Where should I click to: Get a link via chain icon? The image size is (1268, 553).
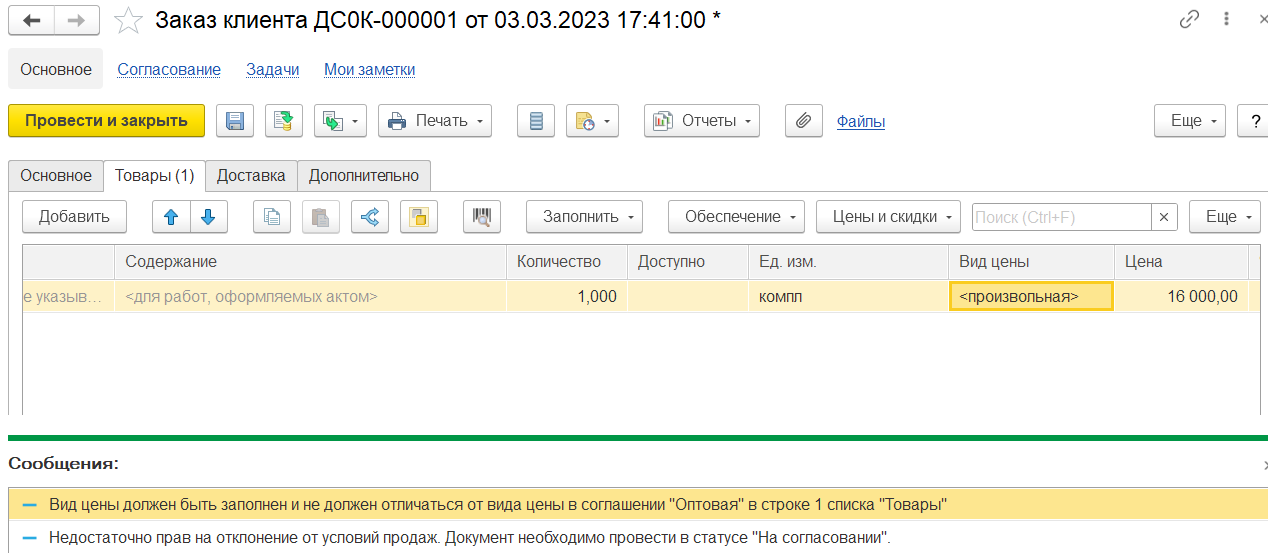(x=1189, y=20)
